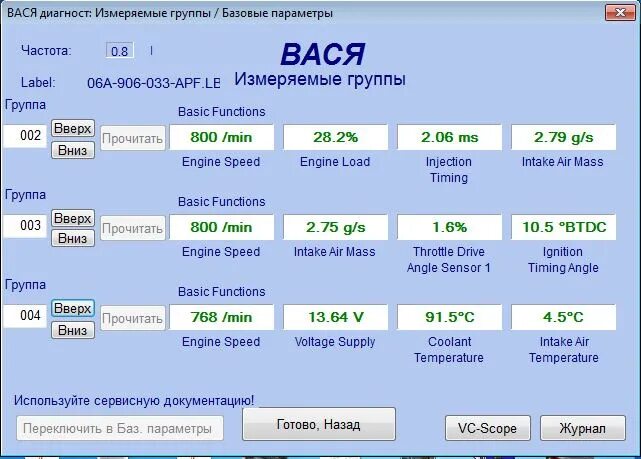The width and height of the screenshot is (641, 459).
Task: Click the Throttle Drive Angle Sensor 1 label
Action: click(x=449, y=260)
